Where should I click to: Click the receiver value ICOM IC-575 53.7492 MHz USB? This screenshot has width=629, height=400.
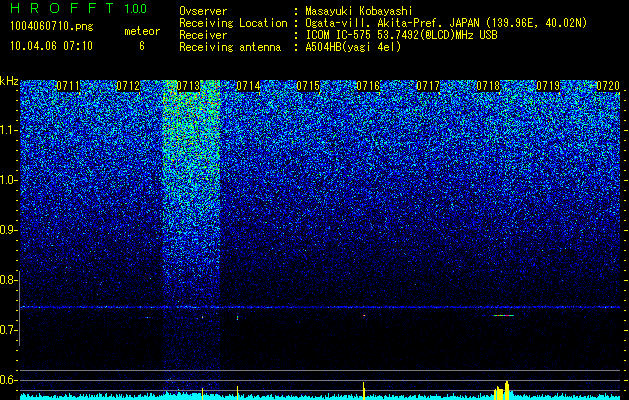(401, 35)
